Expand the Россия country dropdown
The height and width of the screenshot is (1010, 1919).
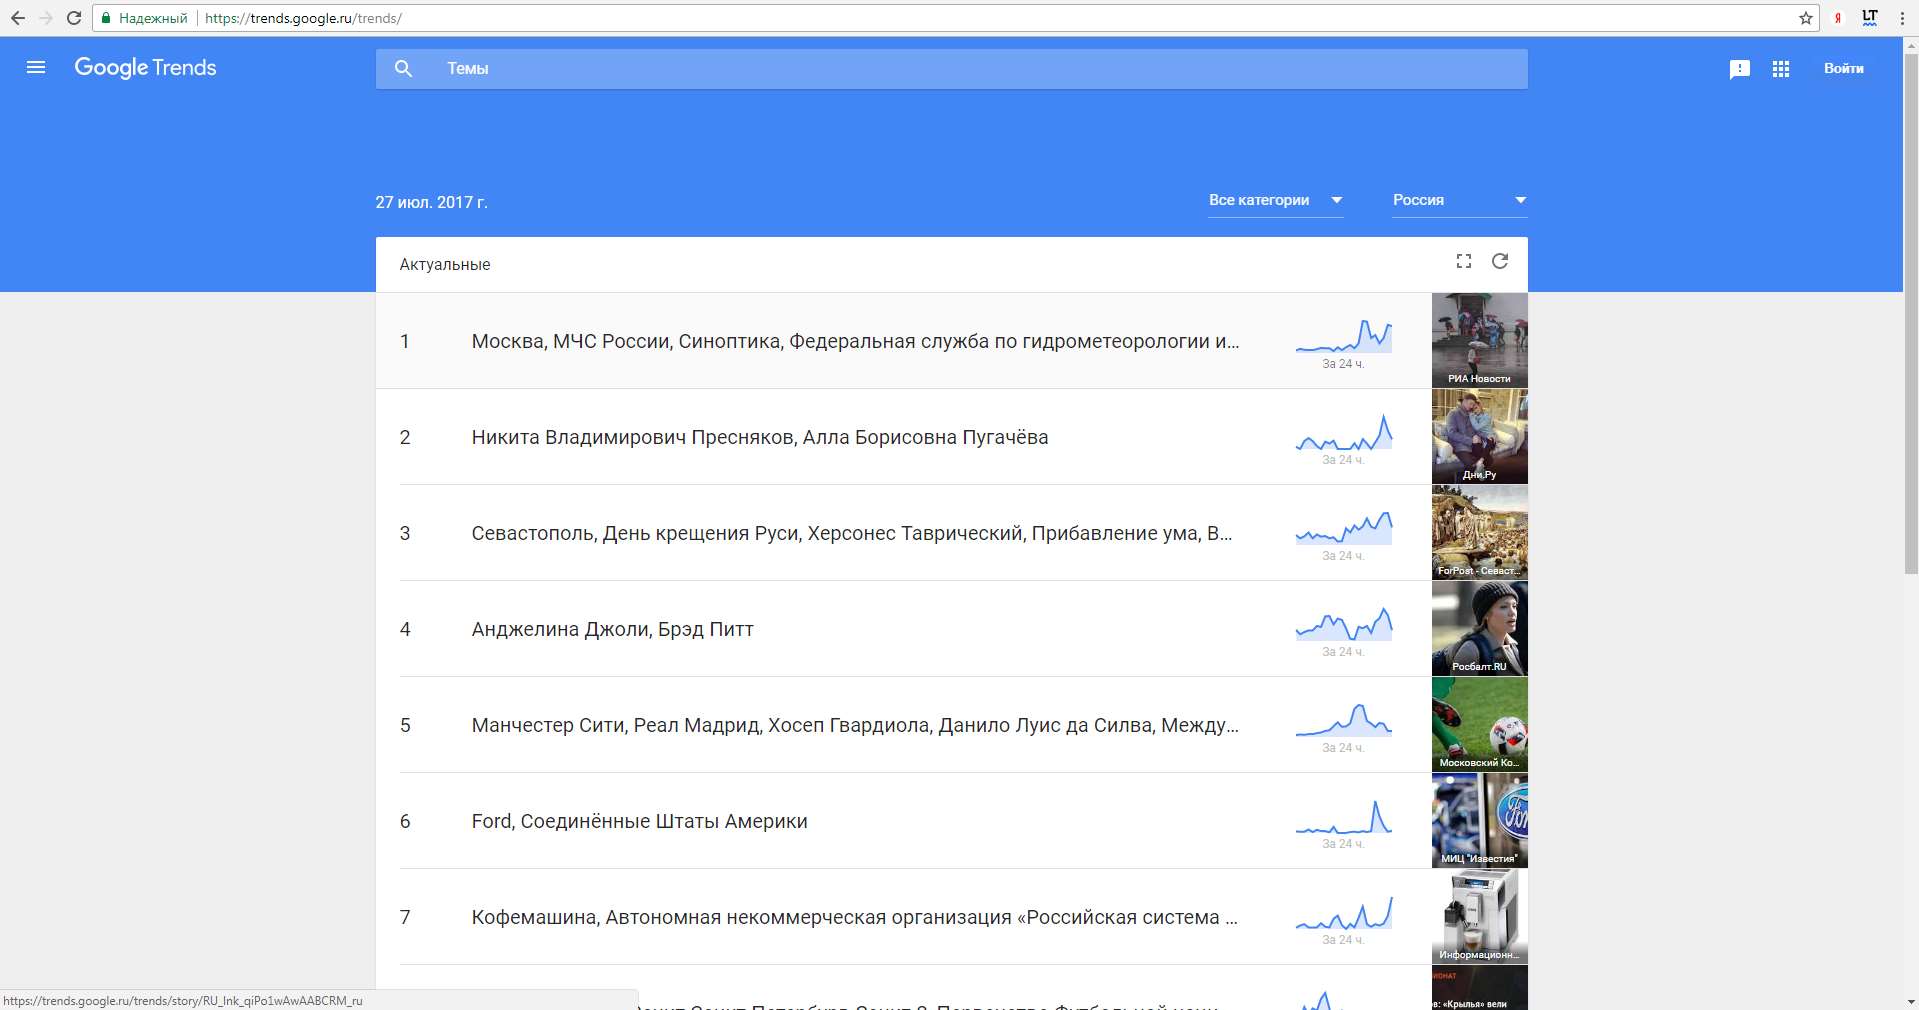pos(1459,200)
